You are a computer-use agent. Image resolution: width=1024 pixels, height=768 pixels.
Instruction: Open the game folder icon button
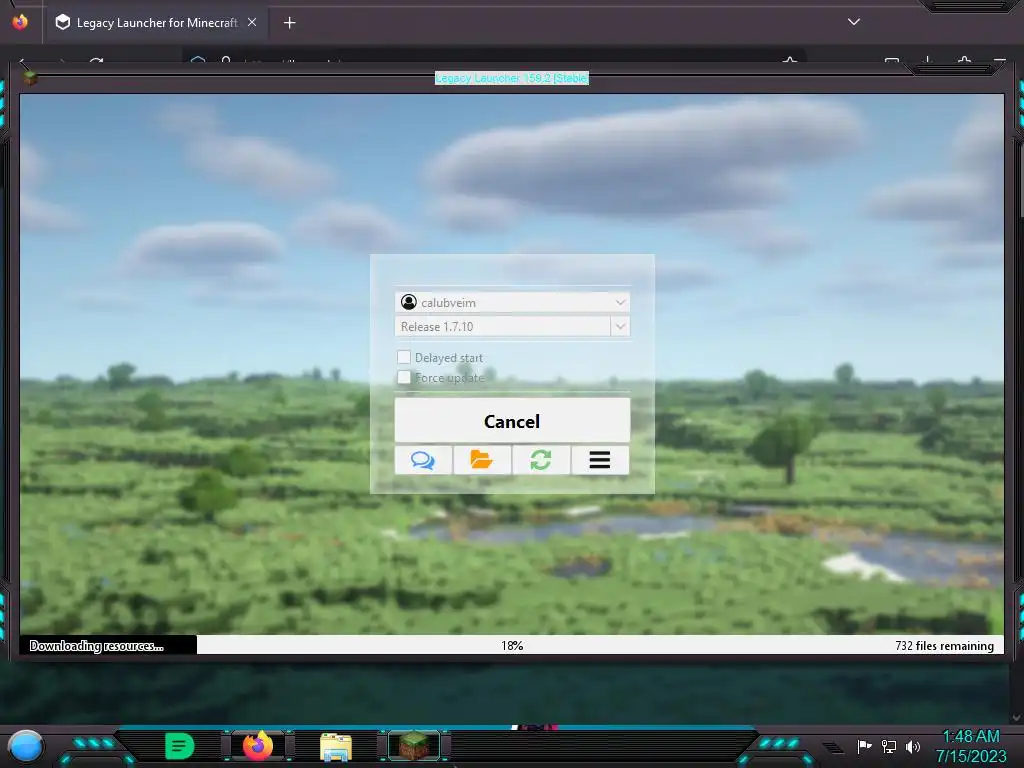(482, 460)
